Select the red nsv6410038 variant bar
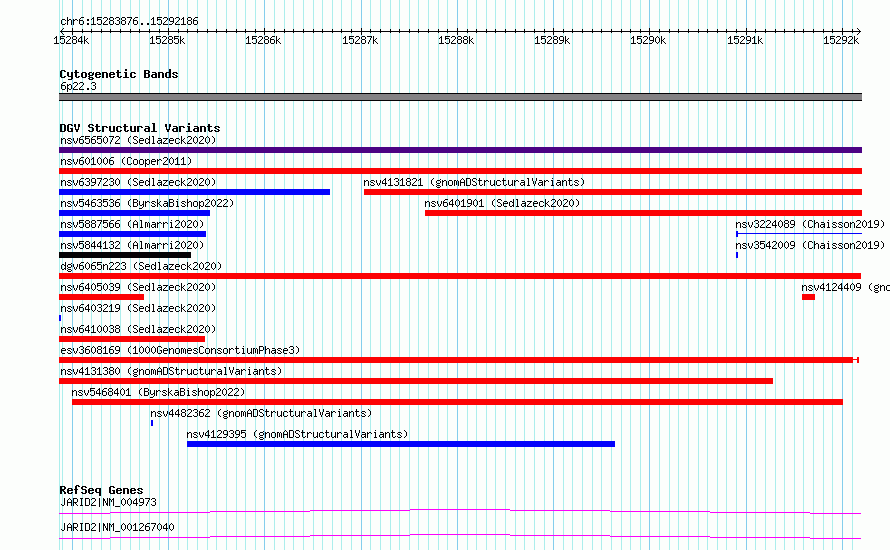 pos(132,339)
